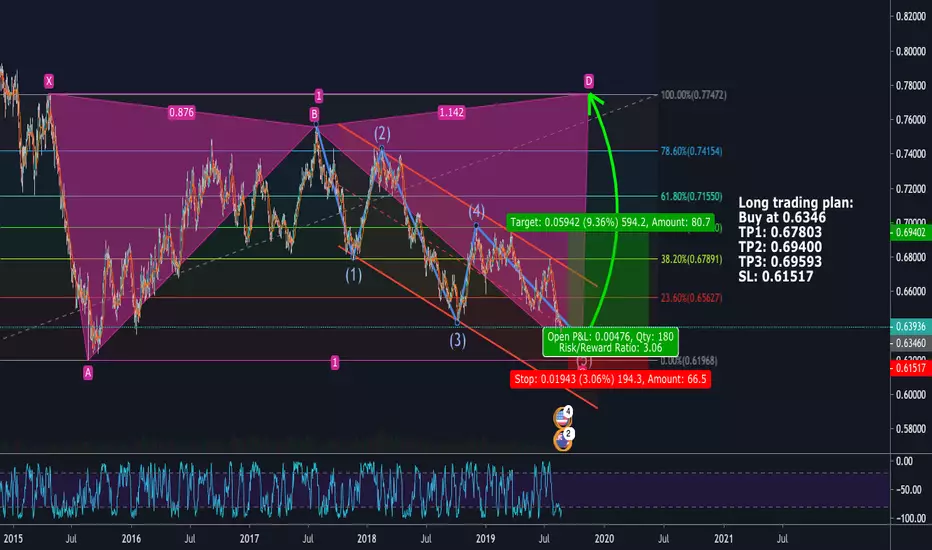This screenshot has width=932, height=550.
Task: Click the 0.78000 price axis label
Action: click(911, 86)
